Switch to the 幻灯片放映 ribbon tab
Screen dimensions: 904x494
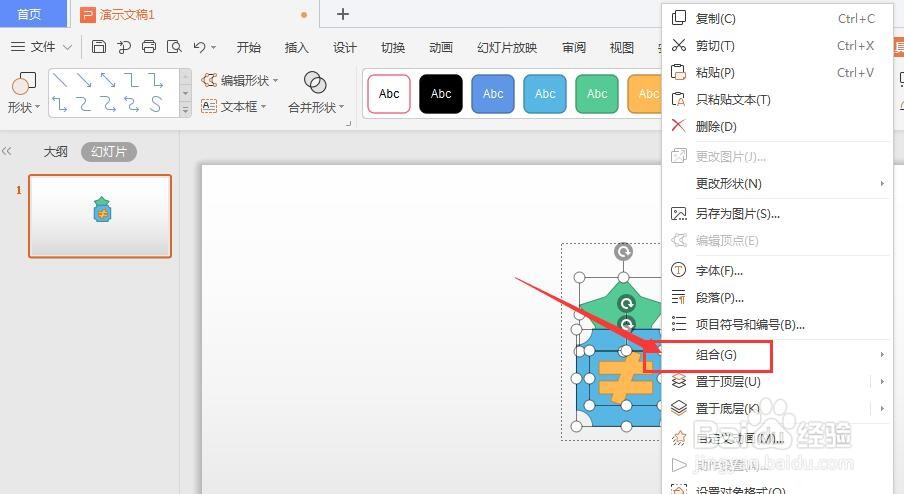pos(507,47)
